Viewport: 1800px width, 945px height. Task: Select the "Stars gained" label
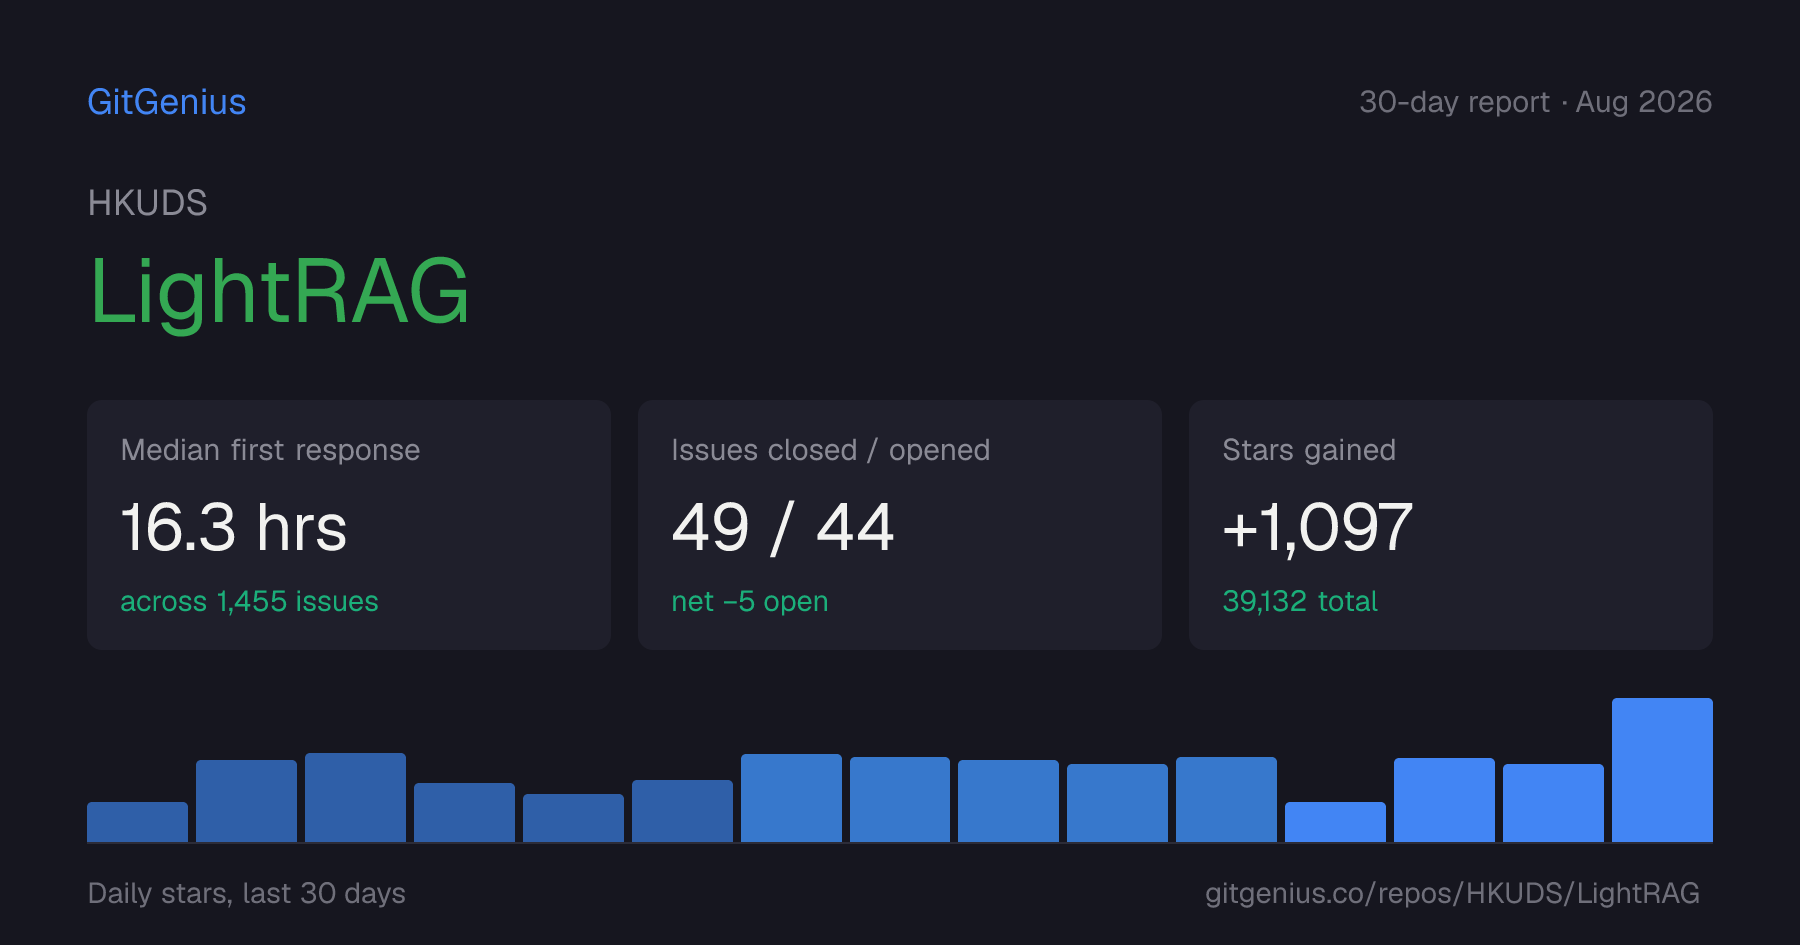[x=1309, y=450]
